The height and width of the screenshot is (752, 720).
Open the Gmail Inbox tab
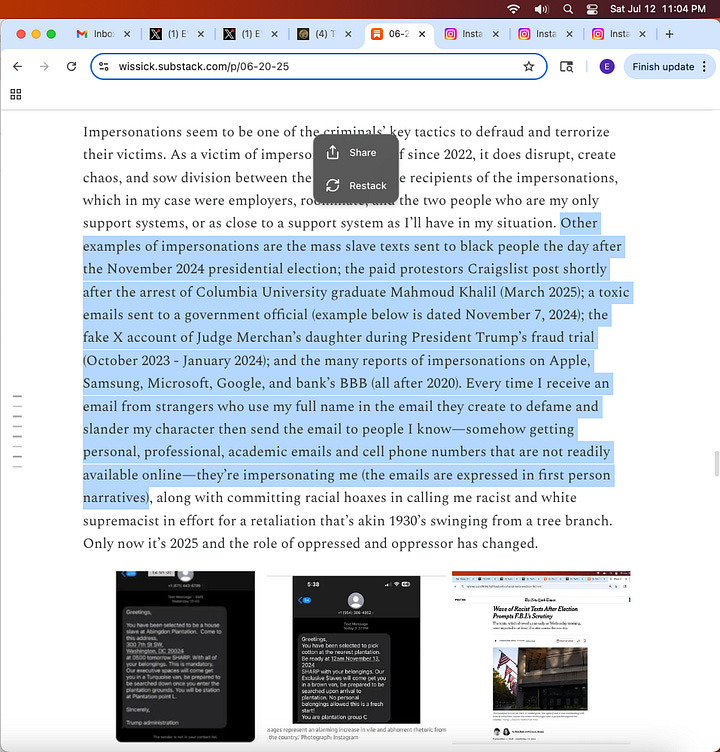click(96, 34)
